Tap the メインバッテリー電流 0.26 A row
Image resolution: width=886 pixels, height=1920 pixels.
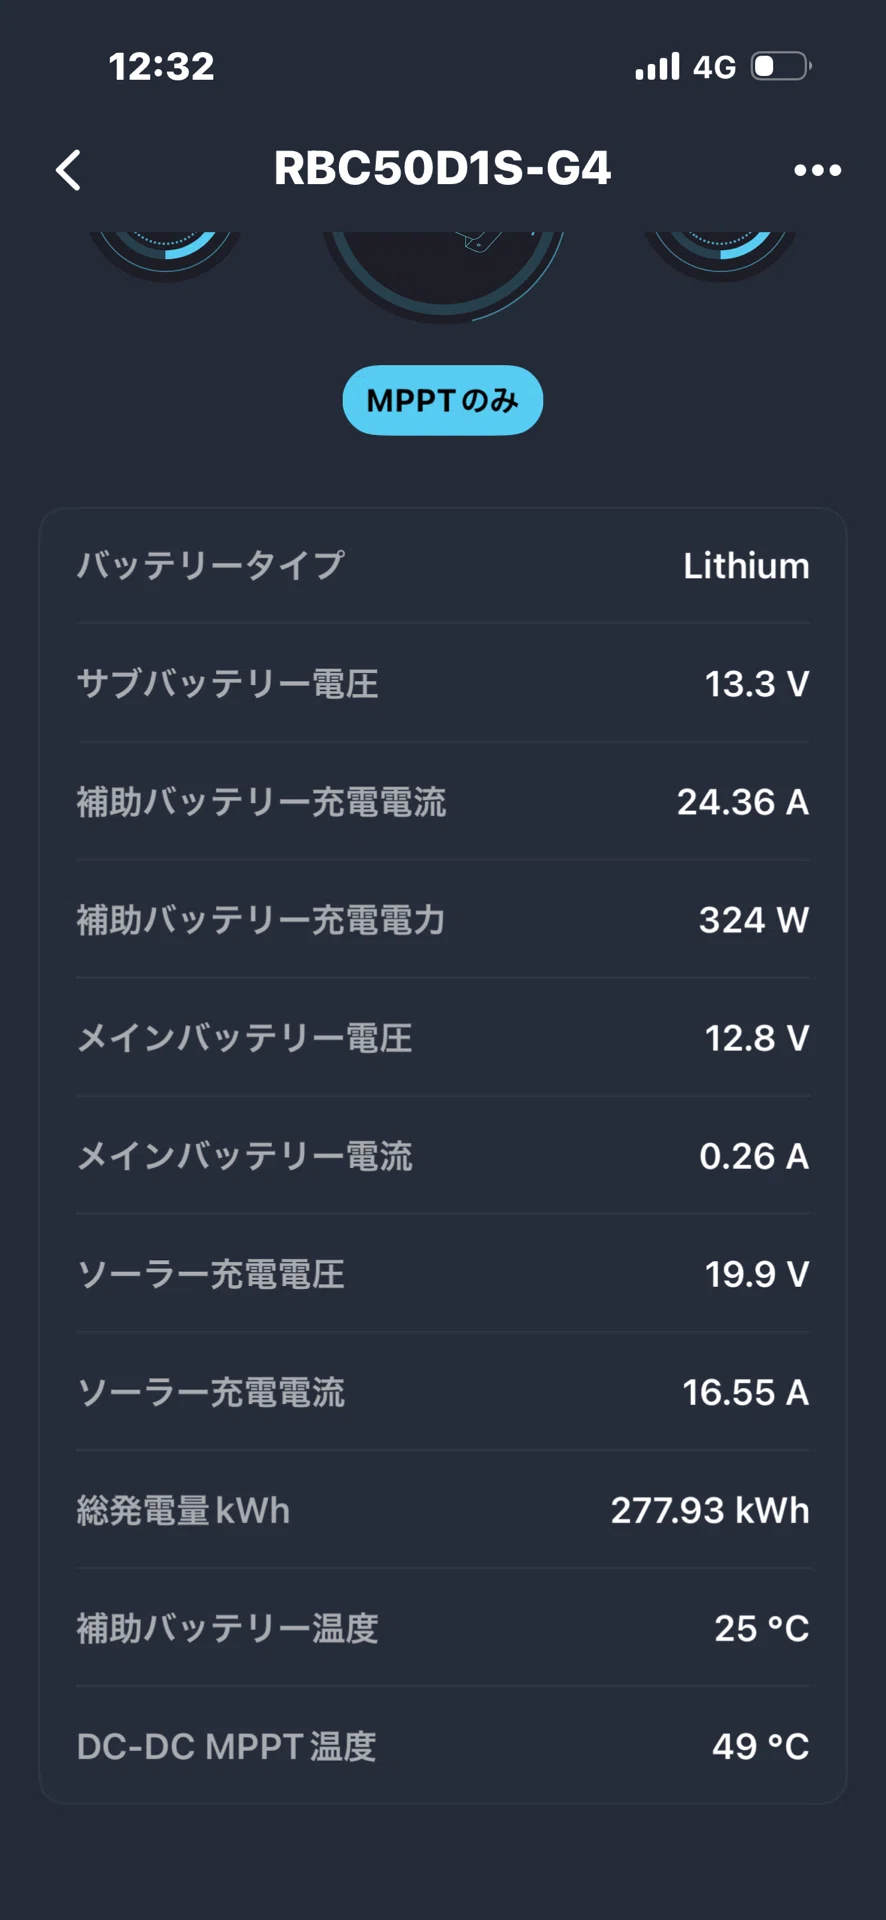tap(443, 1156)
